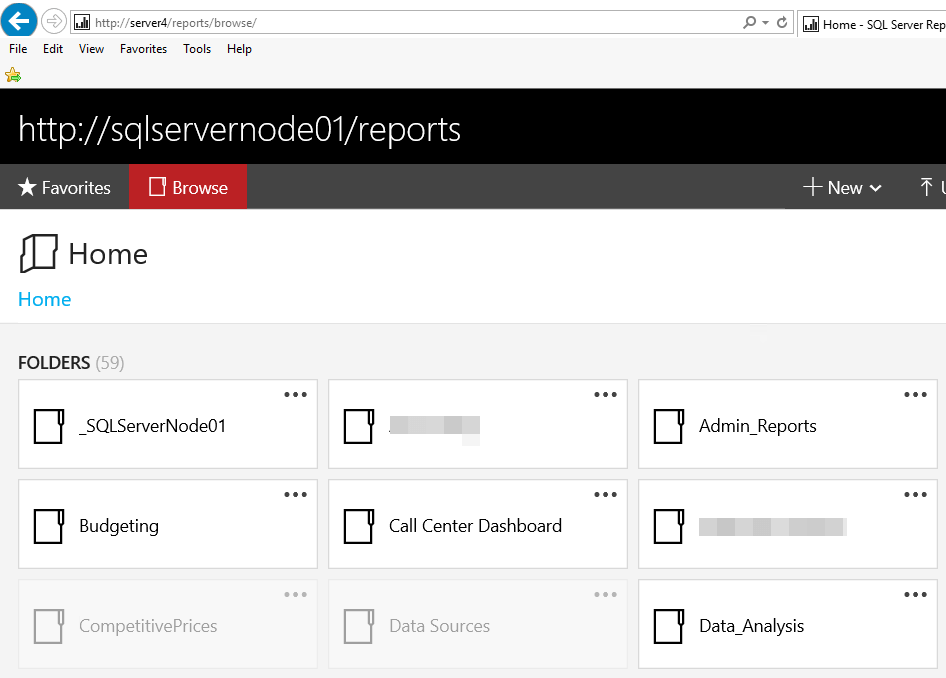946x678 pixels.
Task: Click the site icon in the address bar
Action: [x=81, y=23]
